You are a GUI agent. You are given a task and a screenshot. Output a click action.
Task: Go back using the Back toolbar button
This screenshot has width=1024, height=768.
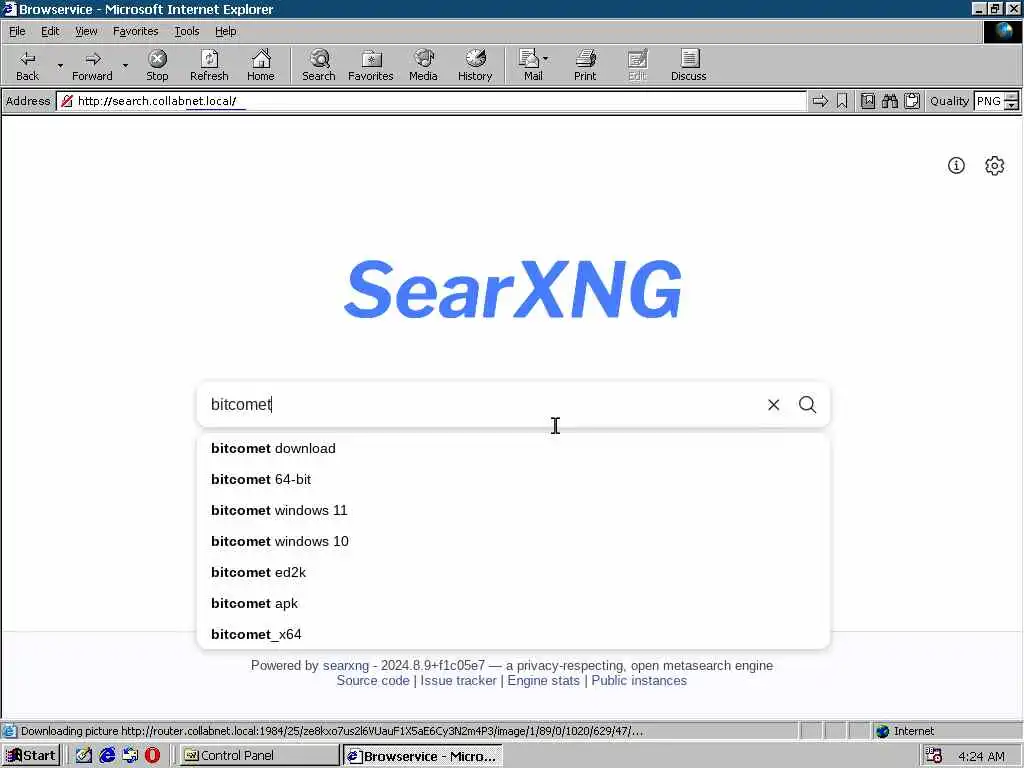[x=27, y=65]
